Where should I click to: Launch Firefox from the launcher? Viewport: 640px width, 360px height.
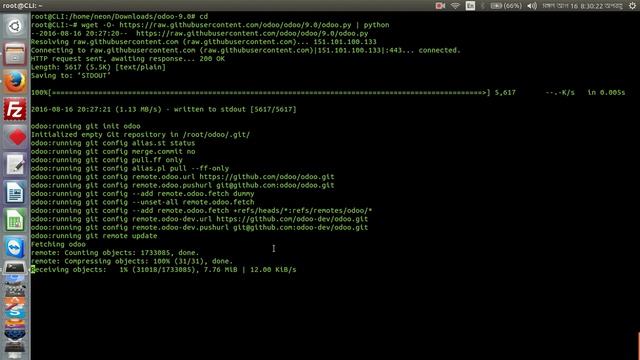15,82
